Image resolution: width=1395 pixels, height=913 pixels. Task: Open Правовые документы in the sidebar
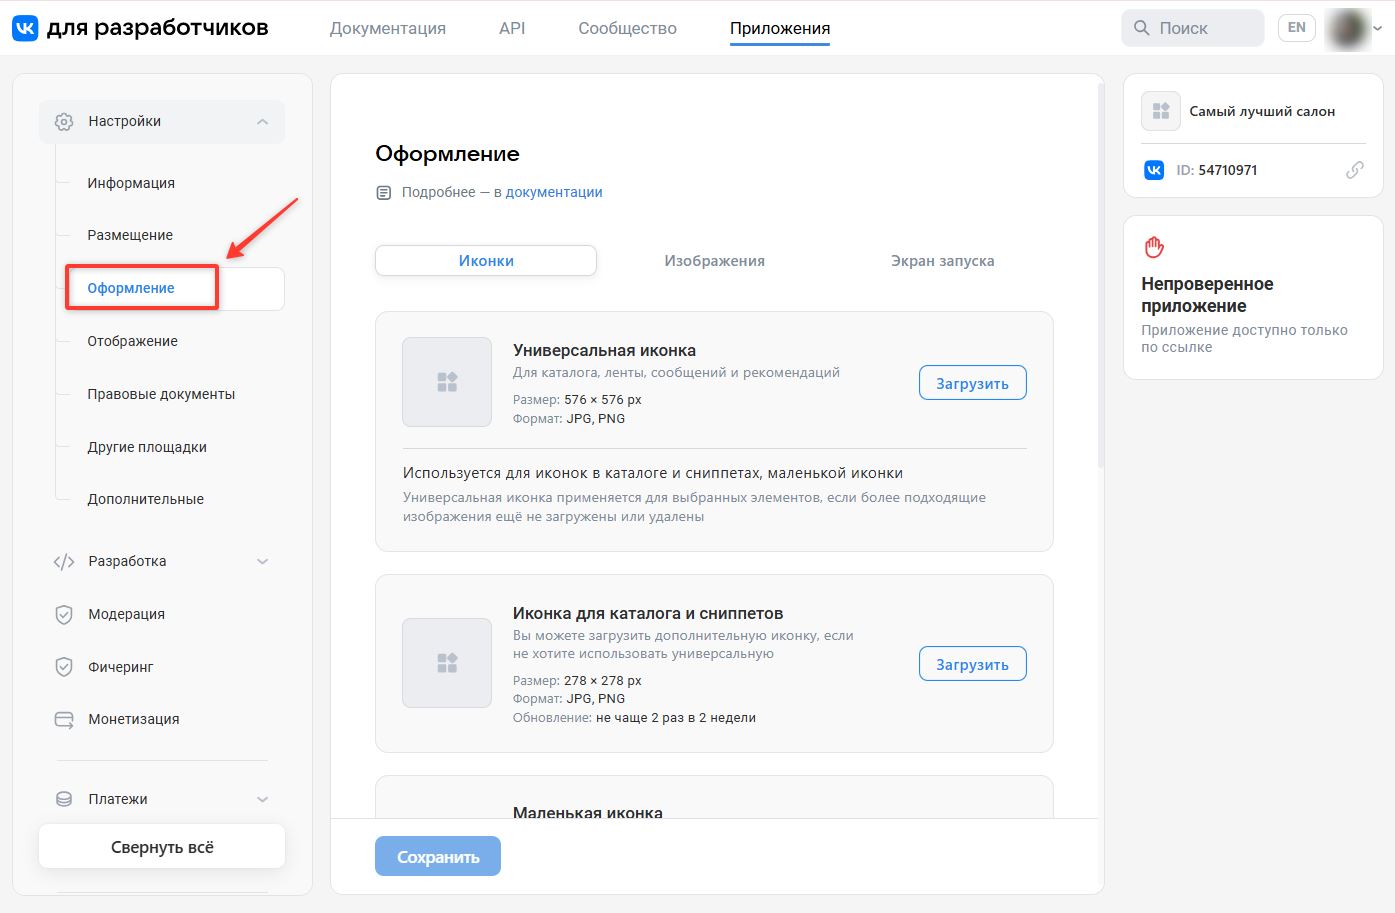[x=161, y=394]
